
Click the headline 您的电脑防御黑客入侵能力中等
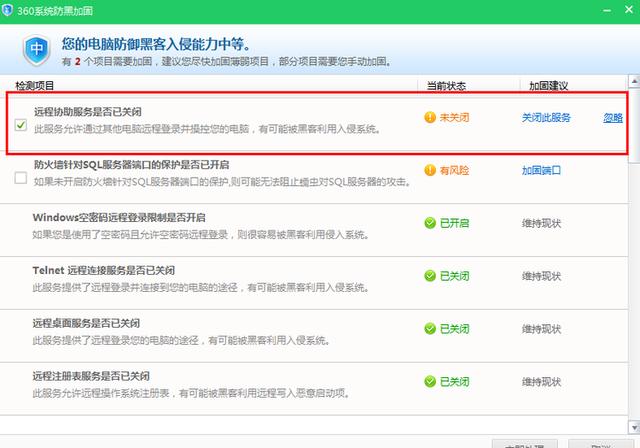pyautogui.click(x=156, y=44)
